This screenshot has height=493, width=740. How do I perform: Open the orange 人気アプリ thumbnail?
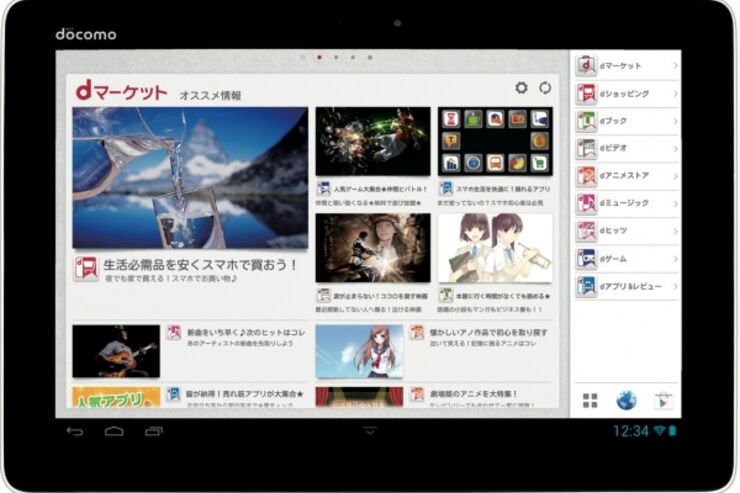116,397
